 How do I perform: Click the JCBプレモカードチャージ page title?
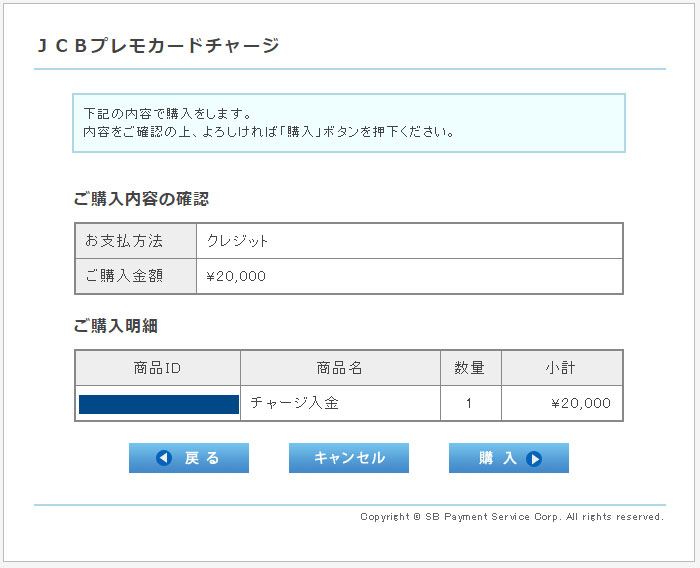pyautogui.click(x=158, y=46)
